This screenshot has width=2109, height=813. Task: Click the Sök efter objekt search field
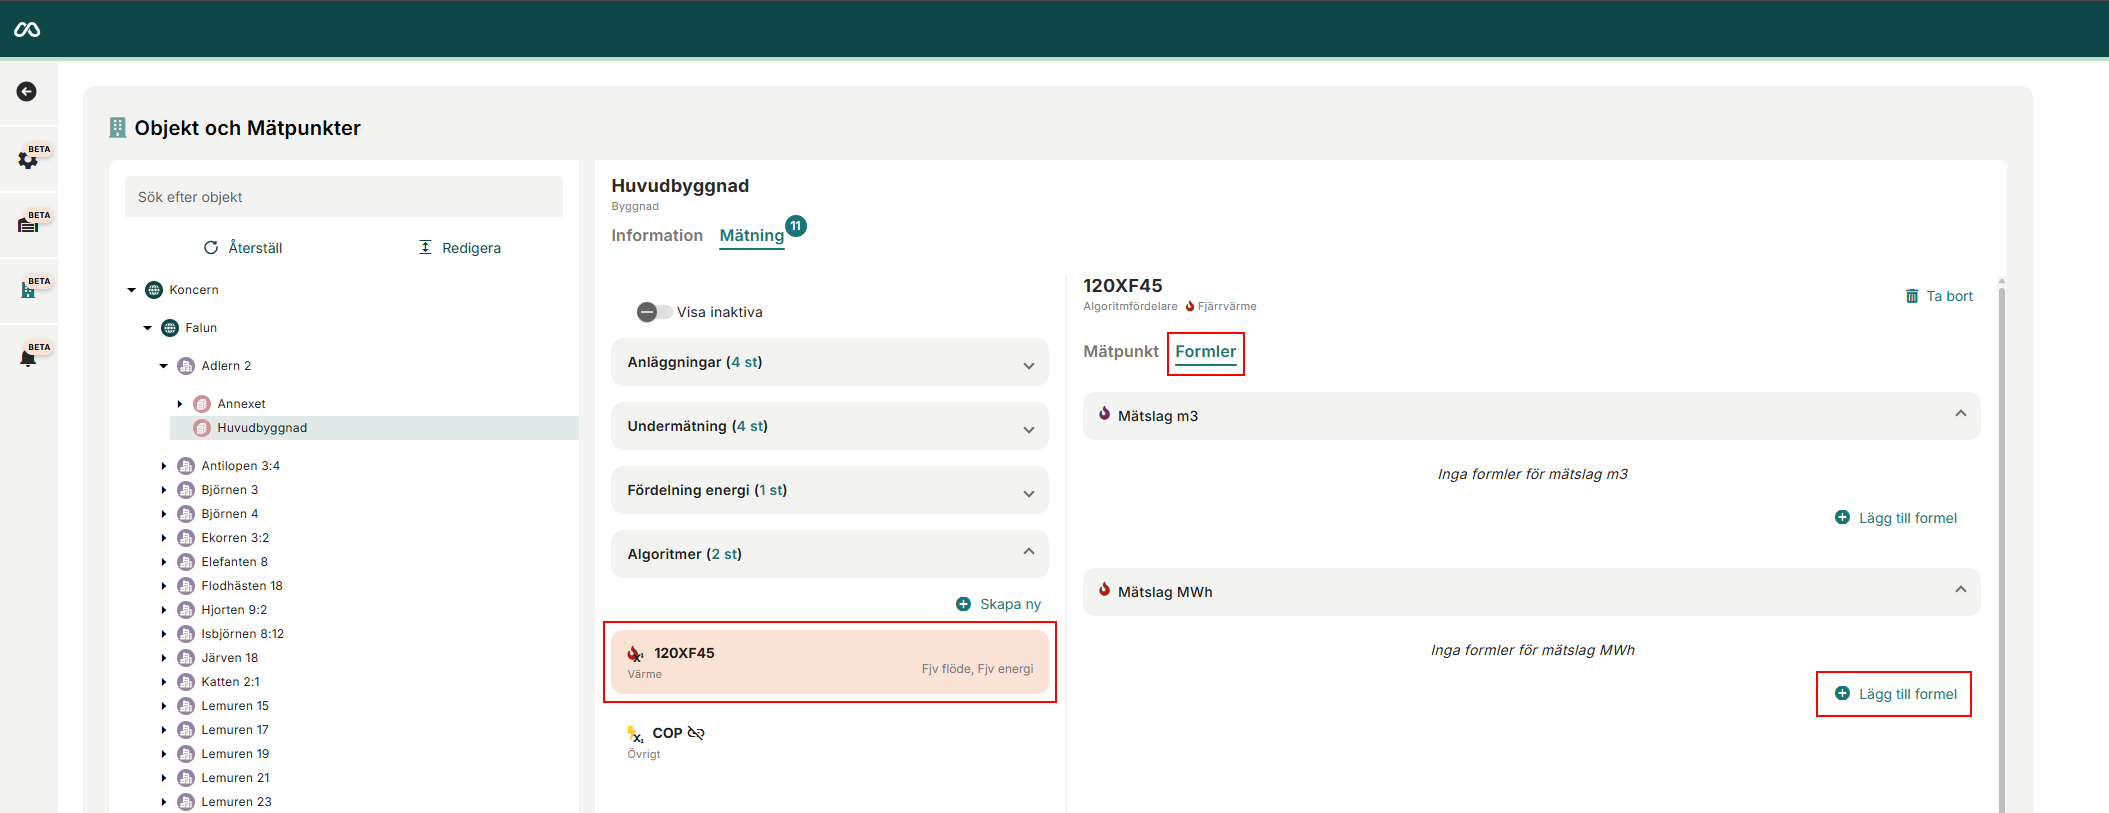pyautogui.click(x=343, y=197)
